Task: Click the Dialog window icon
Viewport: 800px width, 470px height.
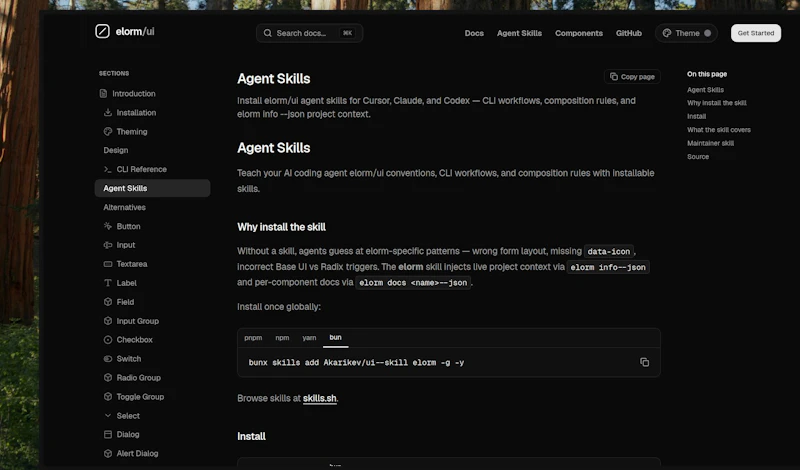Action: [108, 434]
